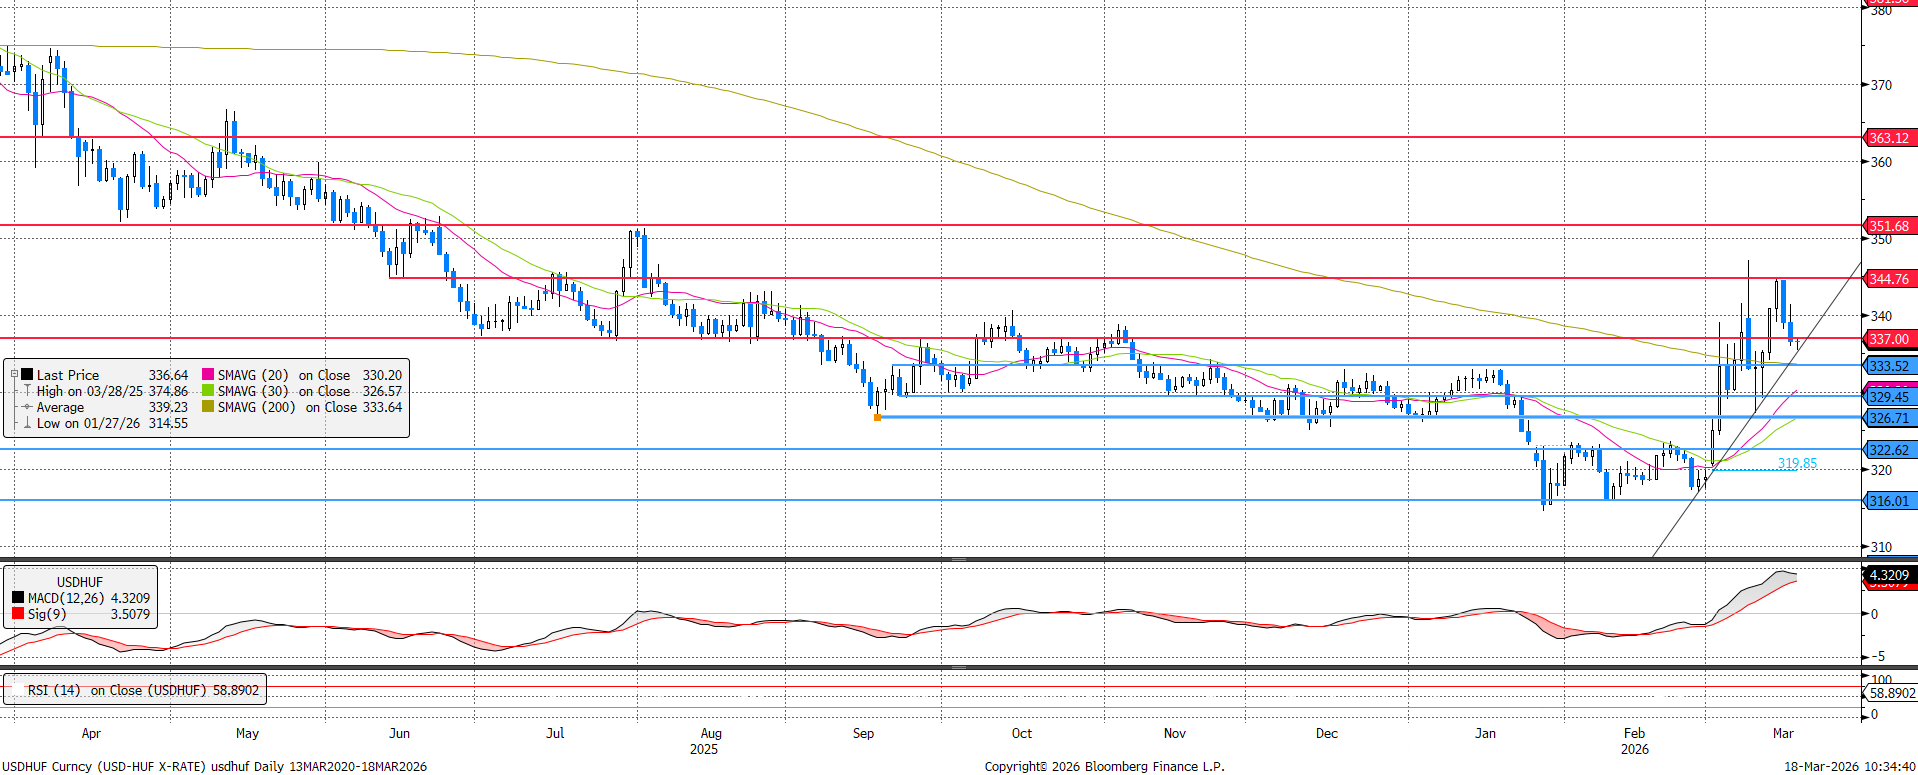Click the 333.52 blue support level tag
Image resolution: width=1918 pixels, height=775 pixels.
(1889, 366)
